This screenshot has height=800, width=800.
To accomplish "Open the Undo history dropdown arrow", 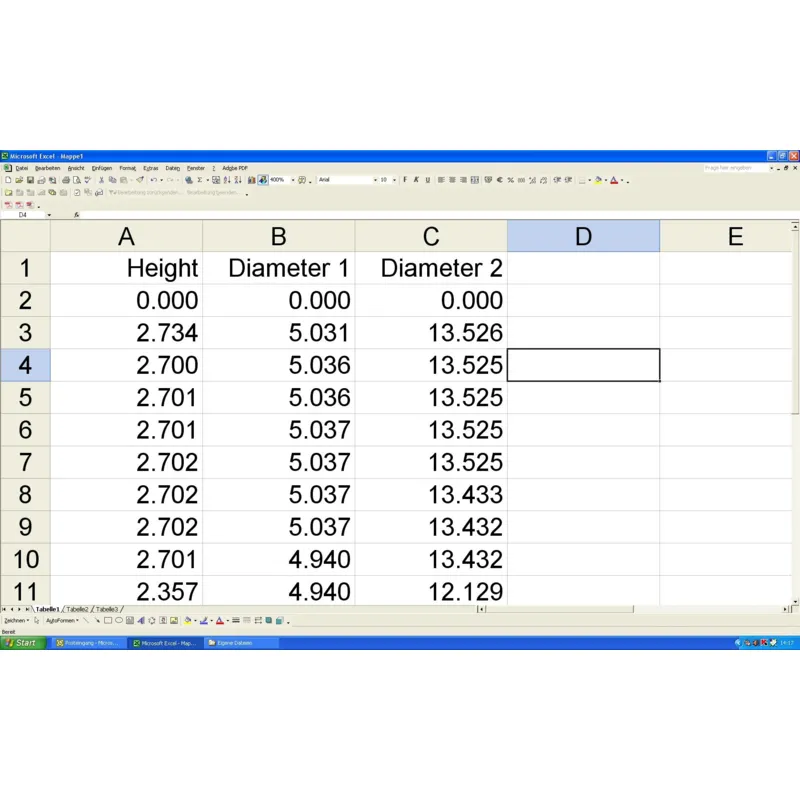I will pyautogui.click(x=161, y=180).
